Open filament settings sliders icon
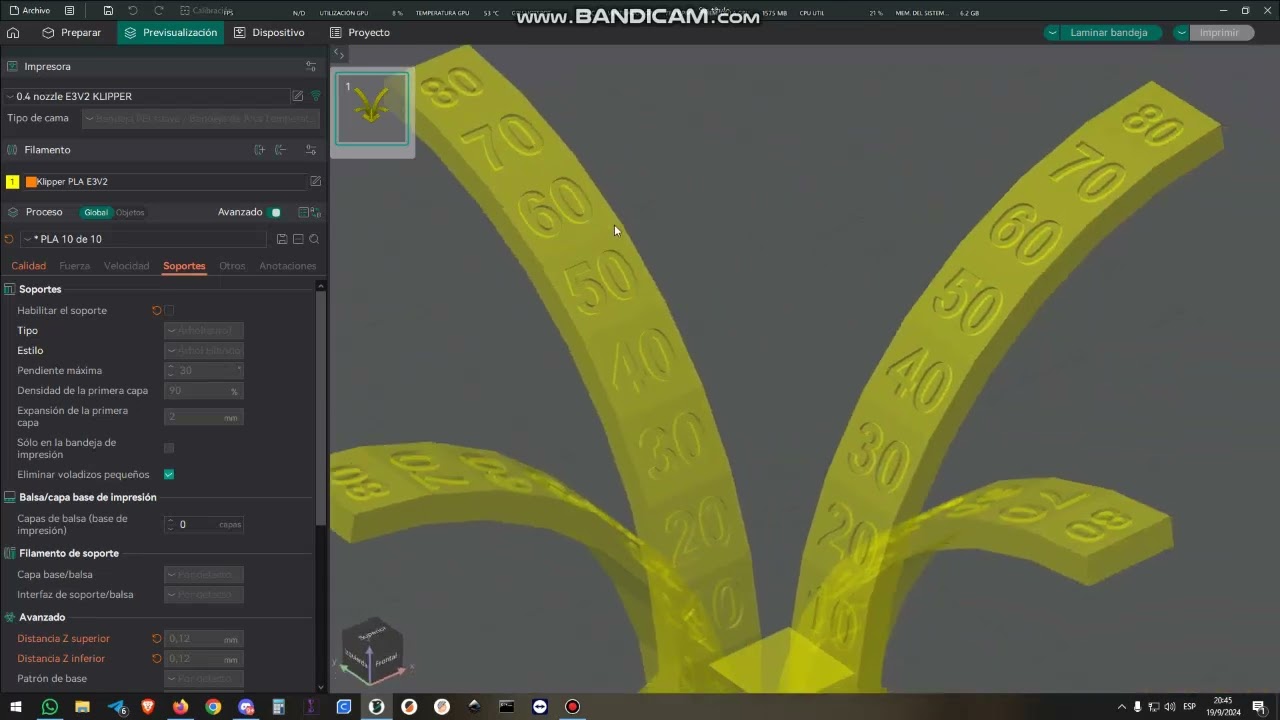Viewport: 1280px width, 720px height. tap(311, 150)
